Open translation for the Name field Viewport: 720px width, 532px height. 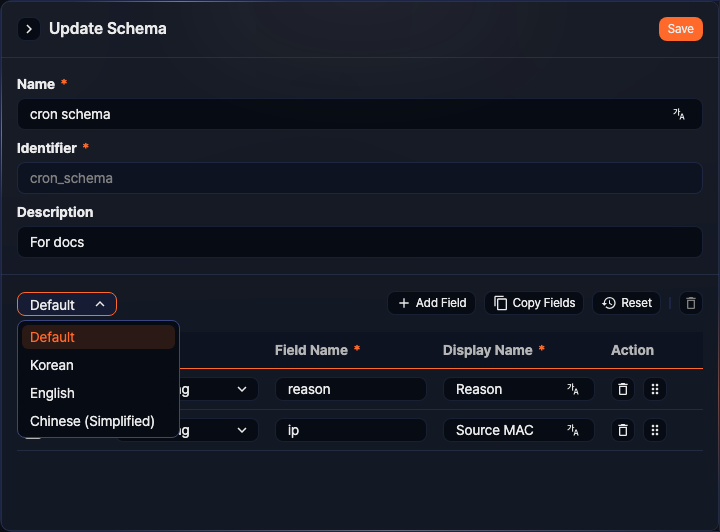(679, 114)
